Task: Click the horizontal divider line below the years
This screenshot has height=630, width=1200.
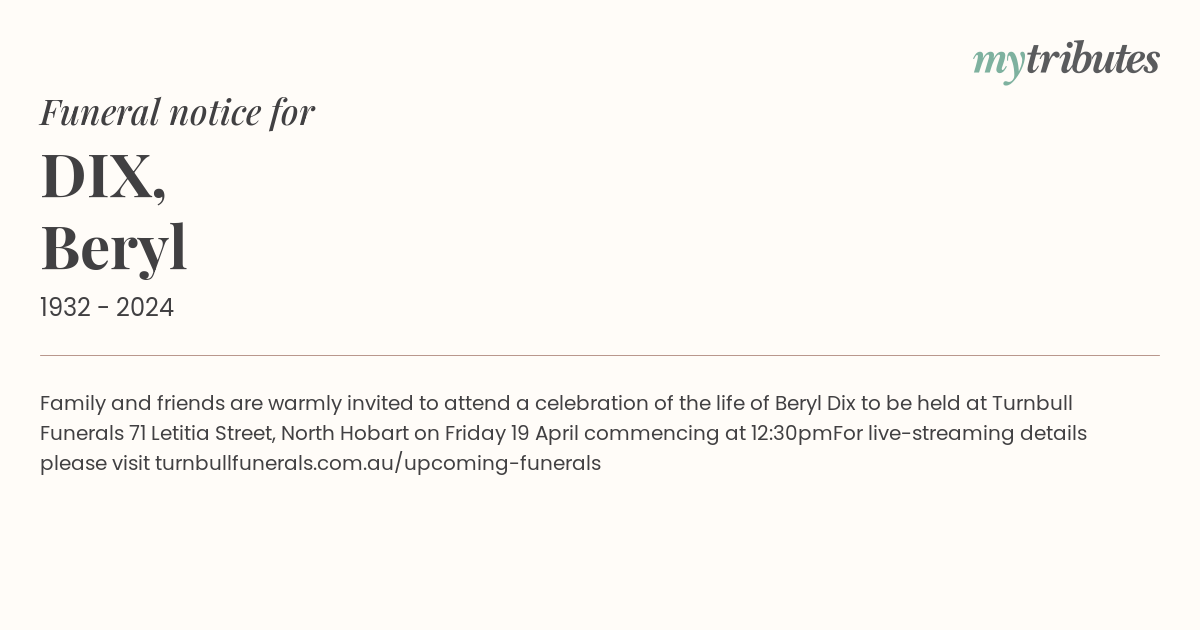Action: (600, 355)
